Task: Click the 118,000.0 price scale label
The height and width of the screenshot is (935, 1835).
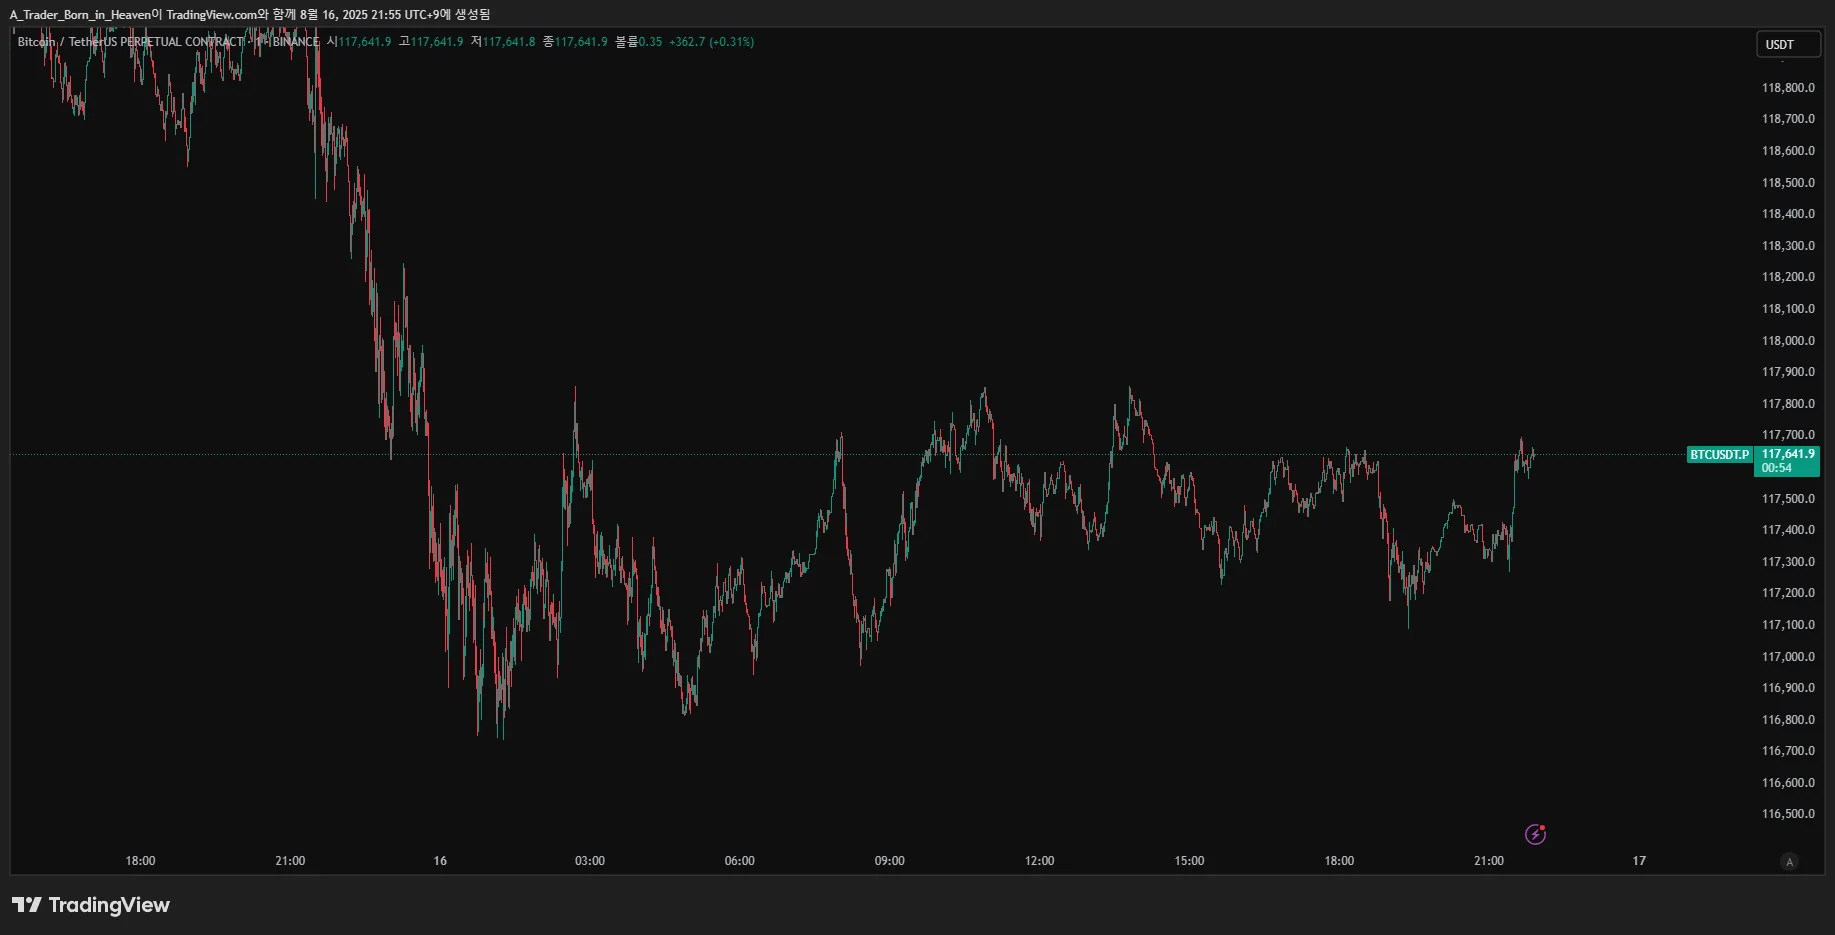Action: [1788, 341]
